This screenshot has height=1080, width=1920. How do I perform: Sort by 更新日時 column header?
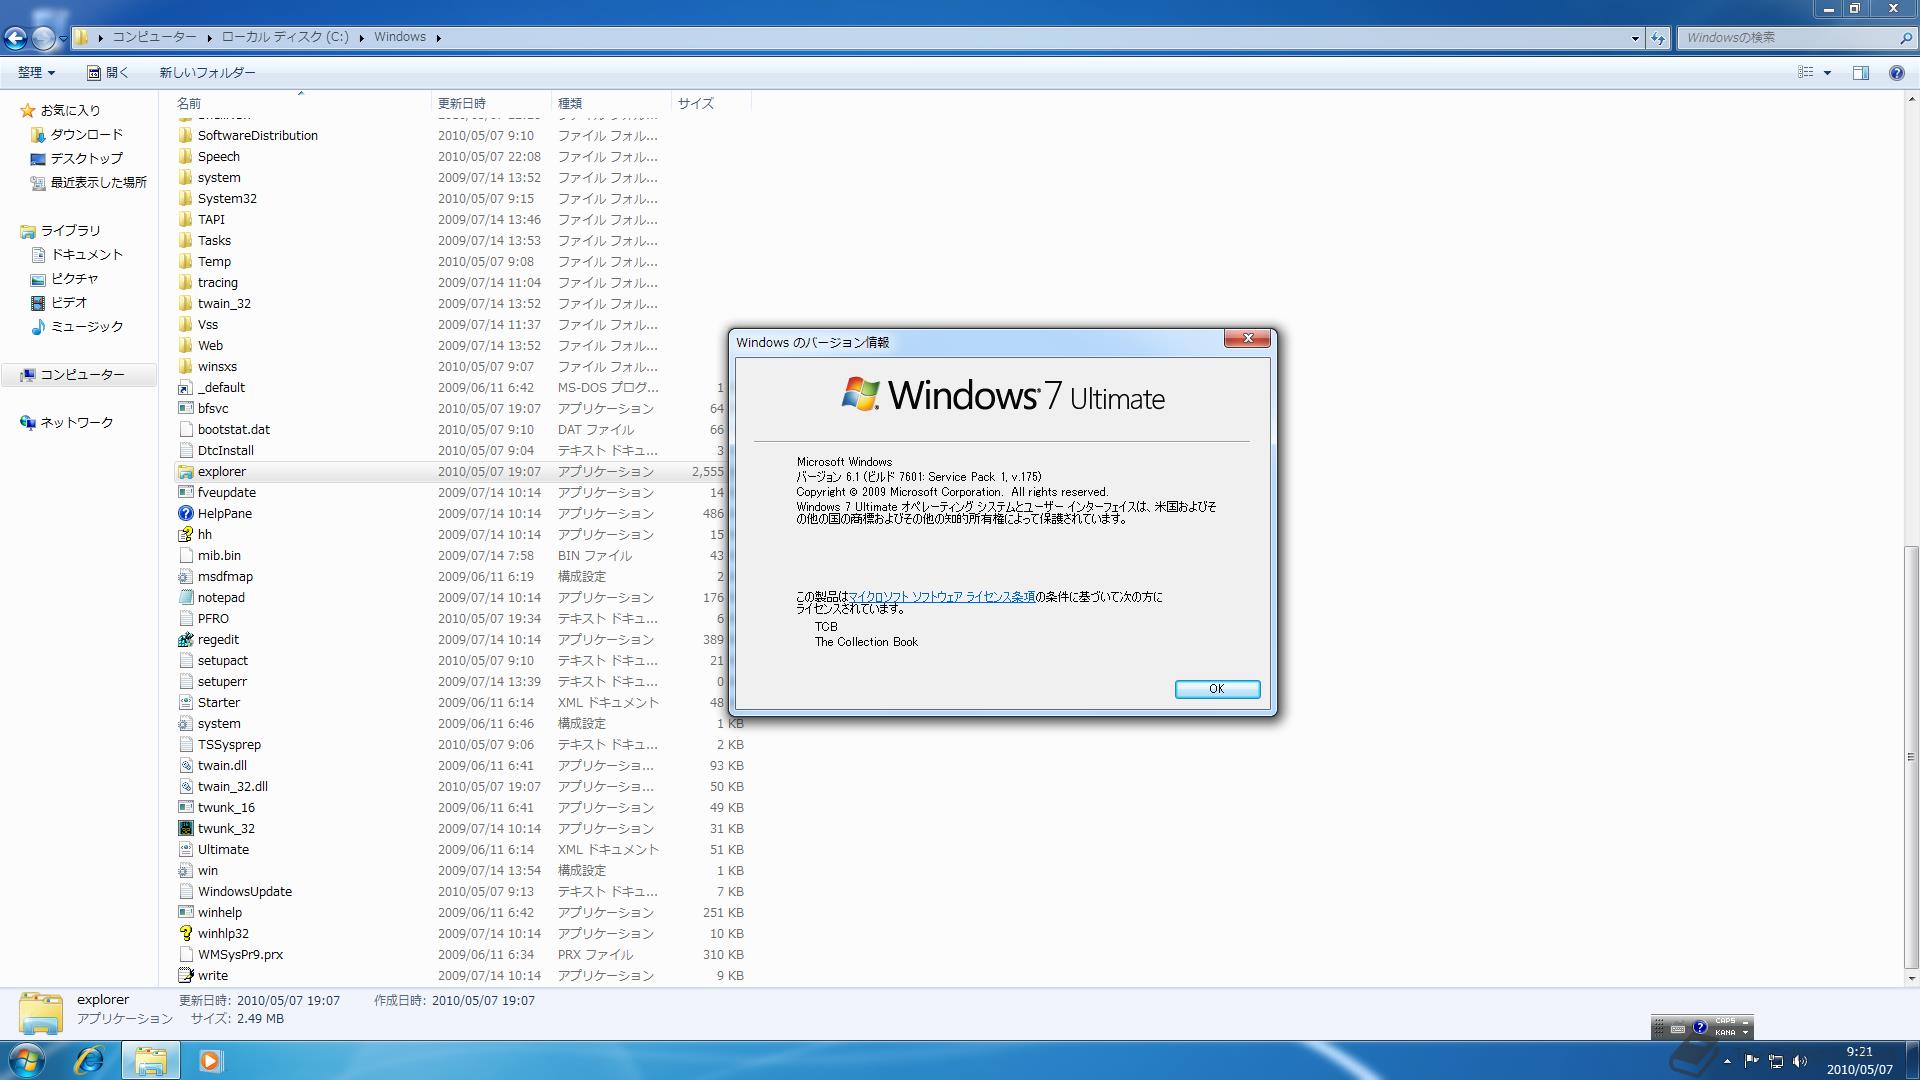491,103
